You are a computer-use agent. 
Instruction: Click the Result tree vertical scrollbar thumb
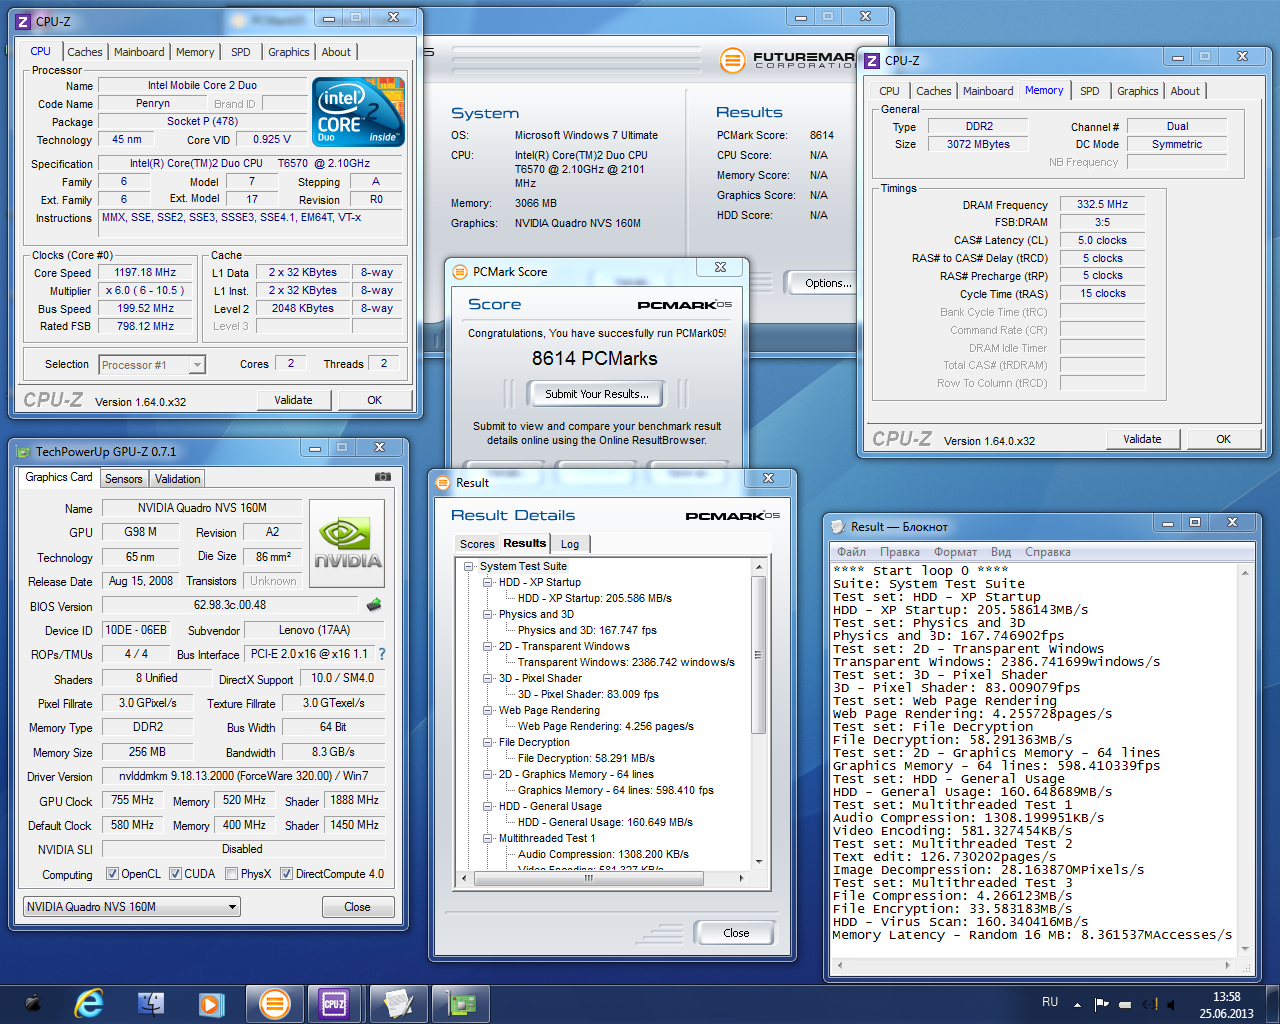[758, 655]
